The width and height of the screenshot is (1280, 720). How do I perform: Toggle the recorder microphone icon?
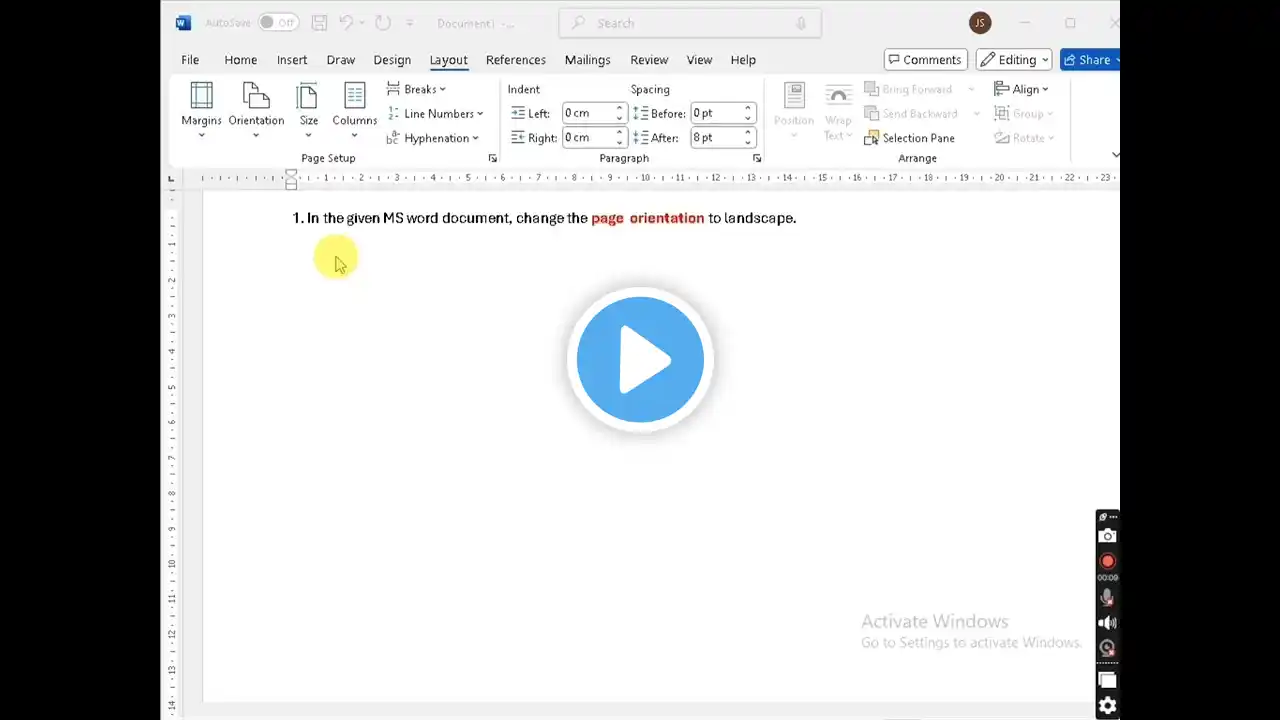click(1107, 597)
